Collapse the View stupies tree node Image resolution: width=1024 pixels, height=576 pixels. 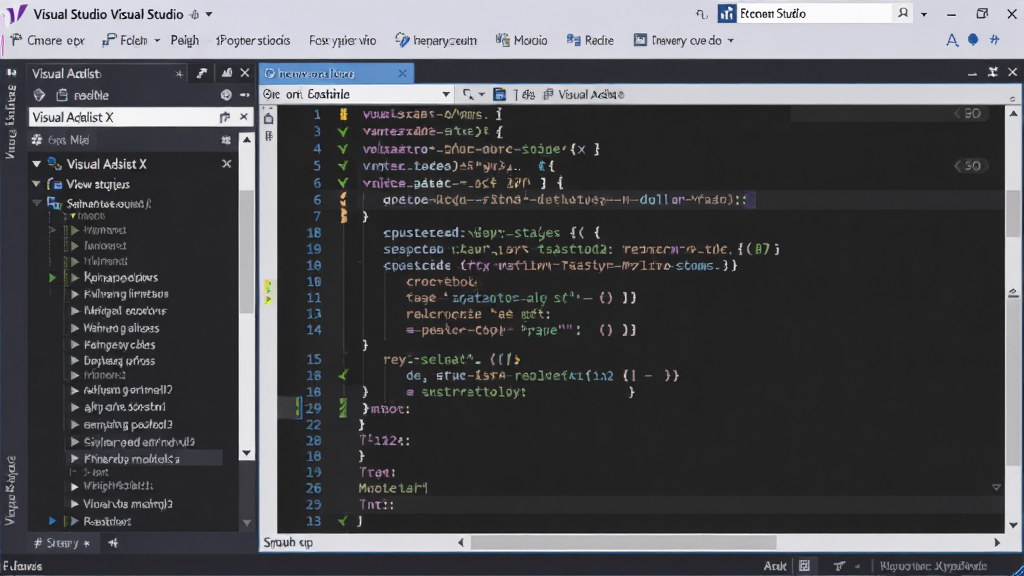click(37, 184)
